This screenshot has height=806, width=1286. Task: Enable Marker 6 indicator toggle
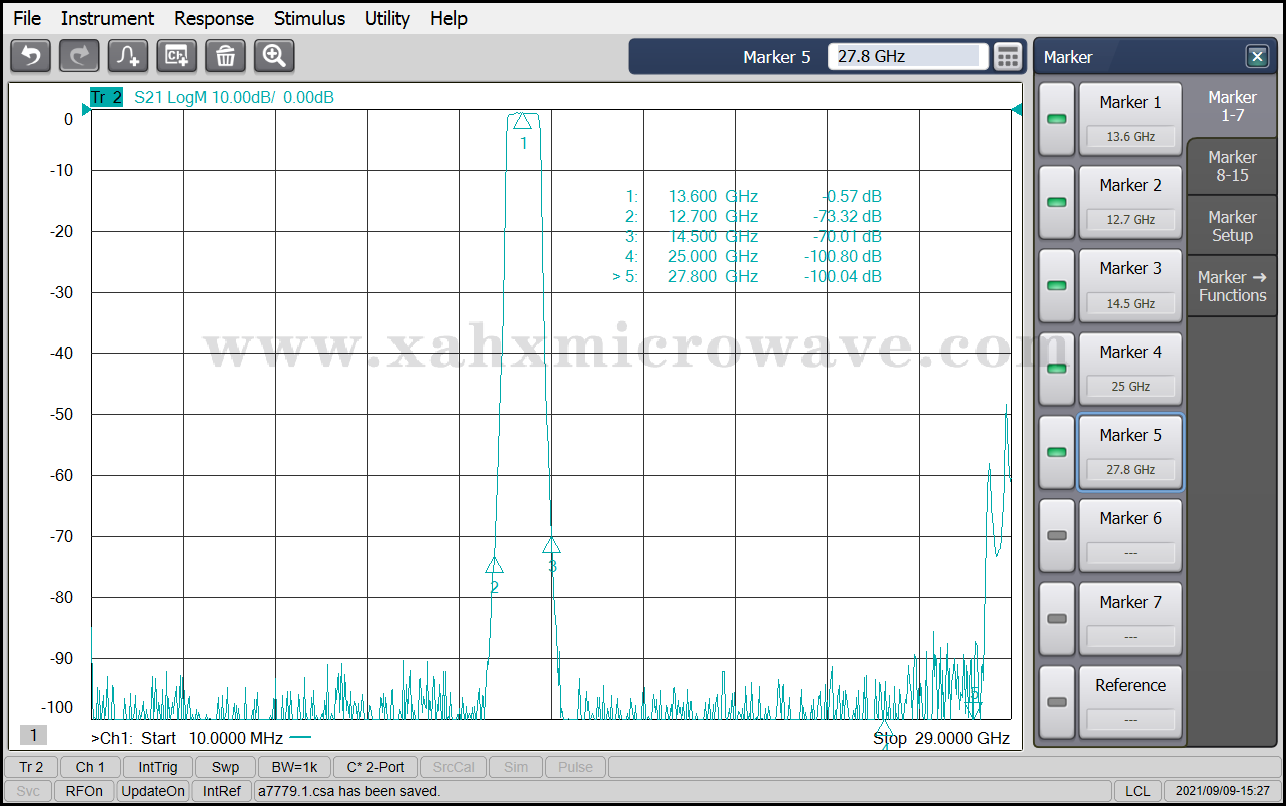[1057, 535]
